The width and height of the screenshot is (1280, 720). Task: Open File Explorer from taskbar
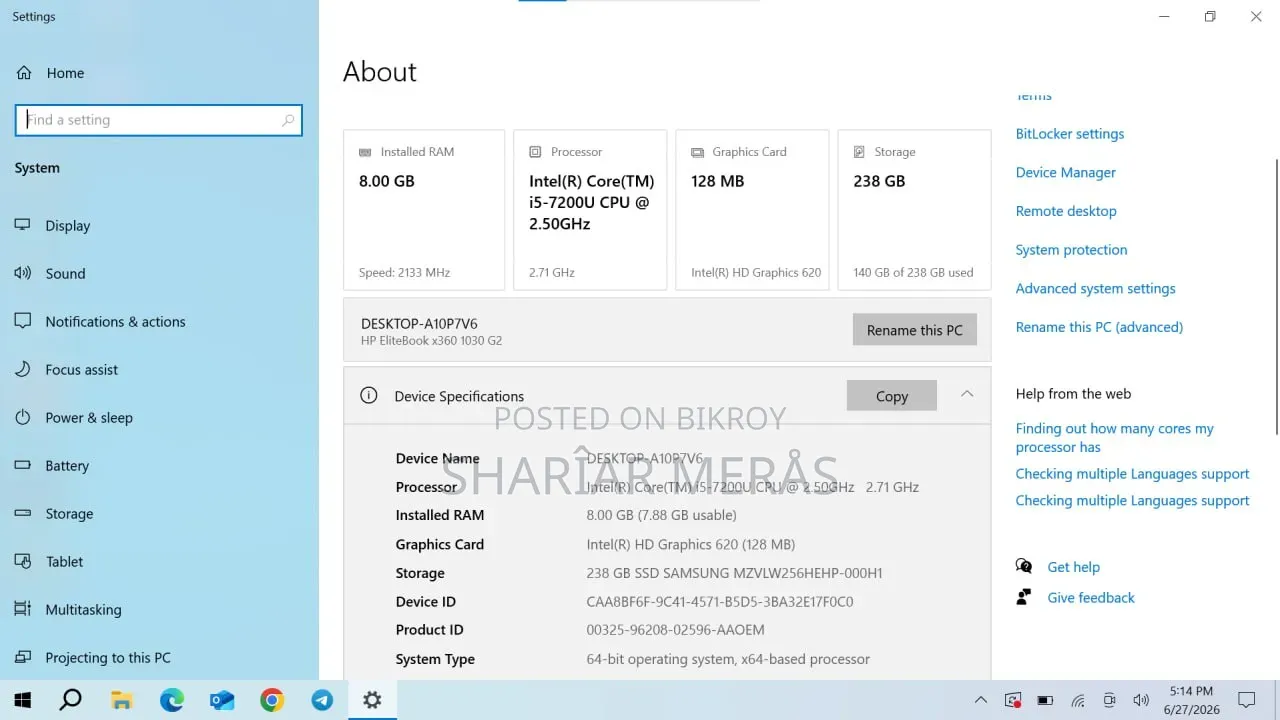point(121,700)
